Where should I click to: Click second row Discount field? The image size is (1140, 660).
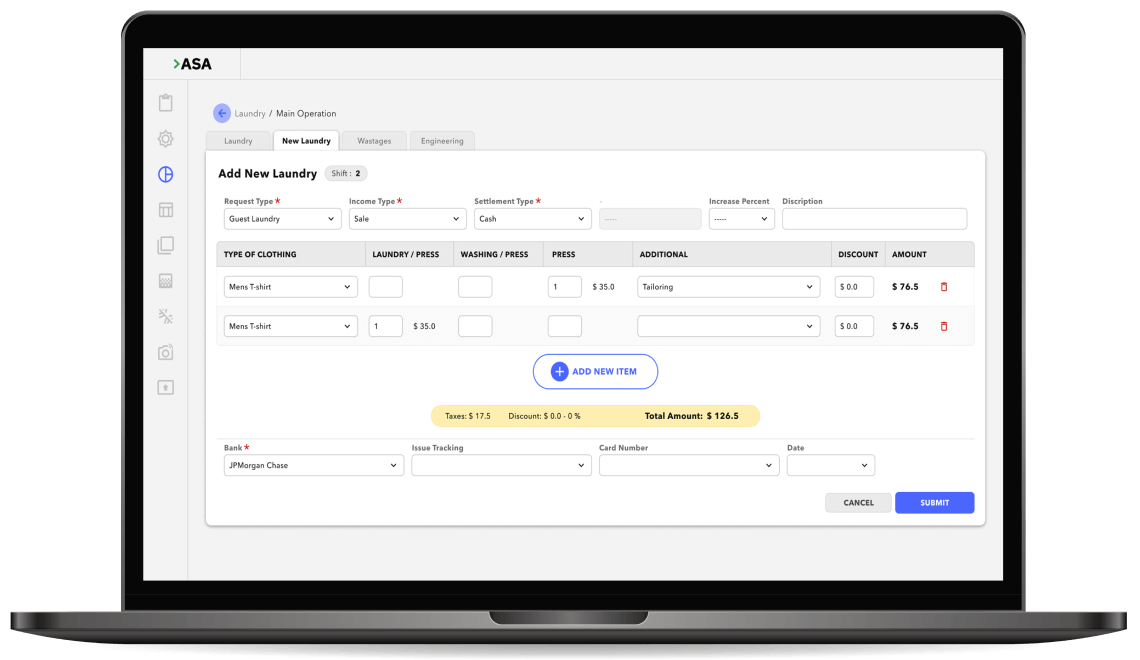[854, 326]
